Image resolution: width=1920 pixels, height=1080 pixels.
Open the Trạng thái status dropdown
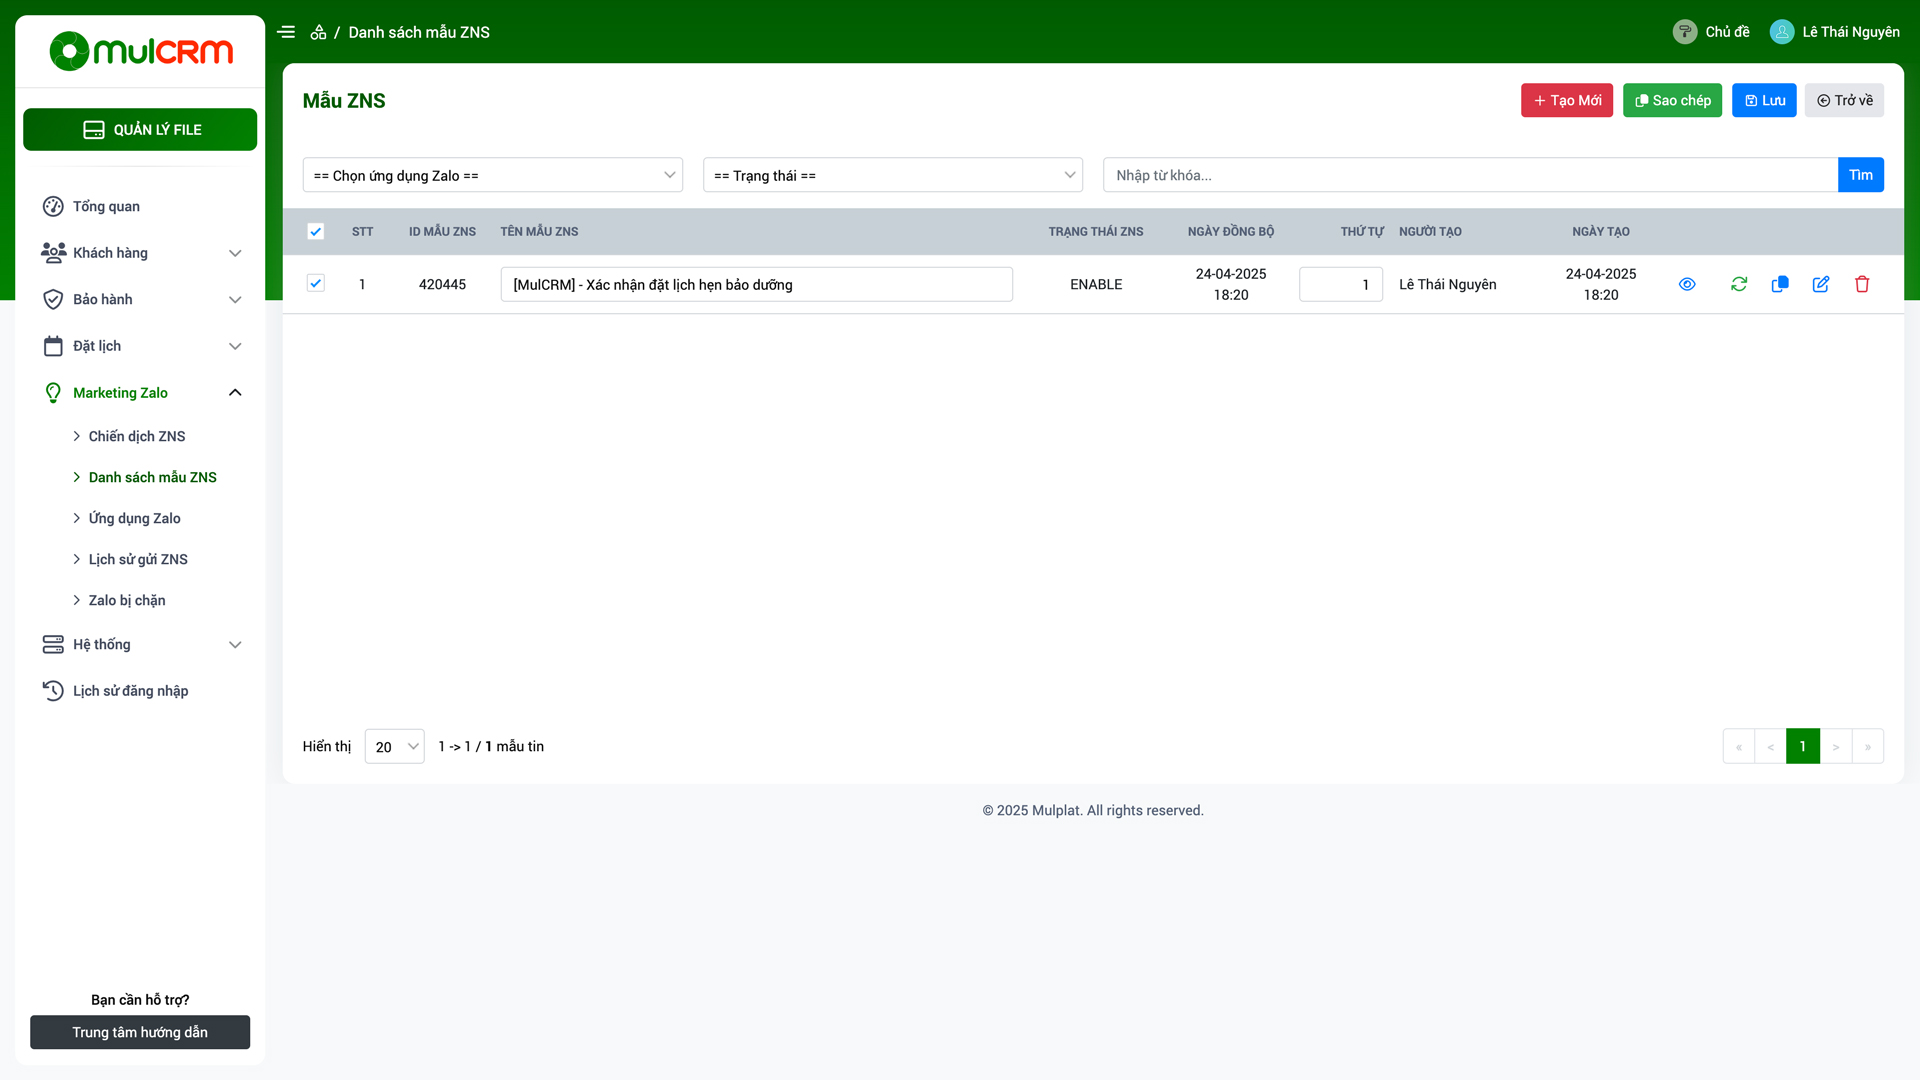[x=892, y=175]
